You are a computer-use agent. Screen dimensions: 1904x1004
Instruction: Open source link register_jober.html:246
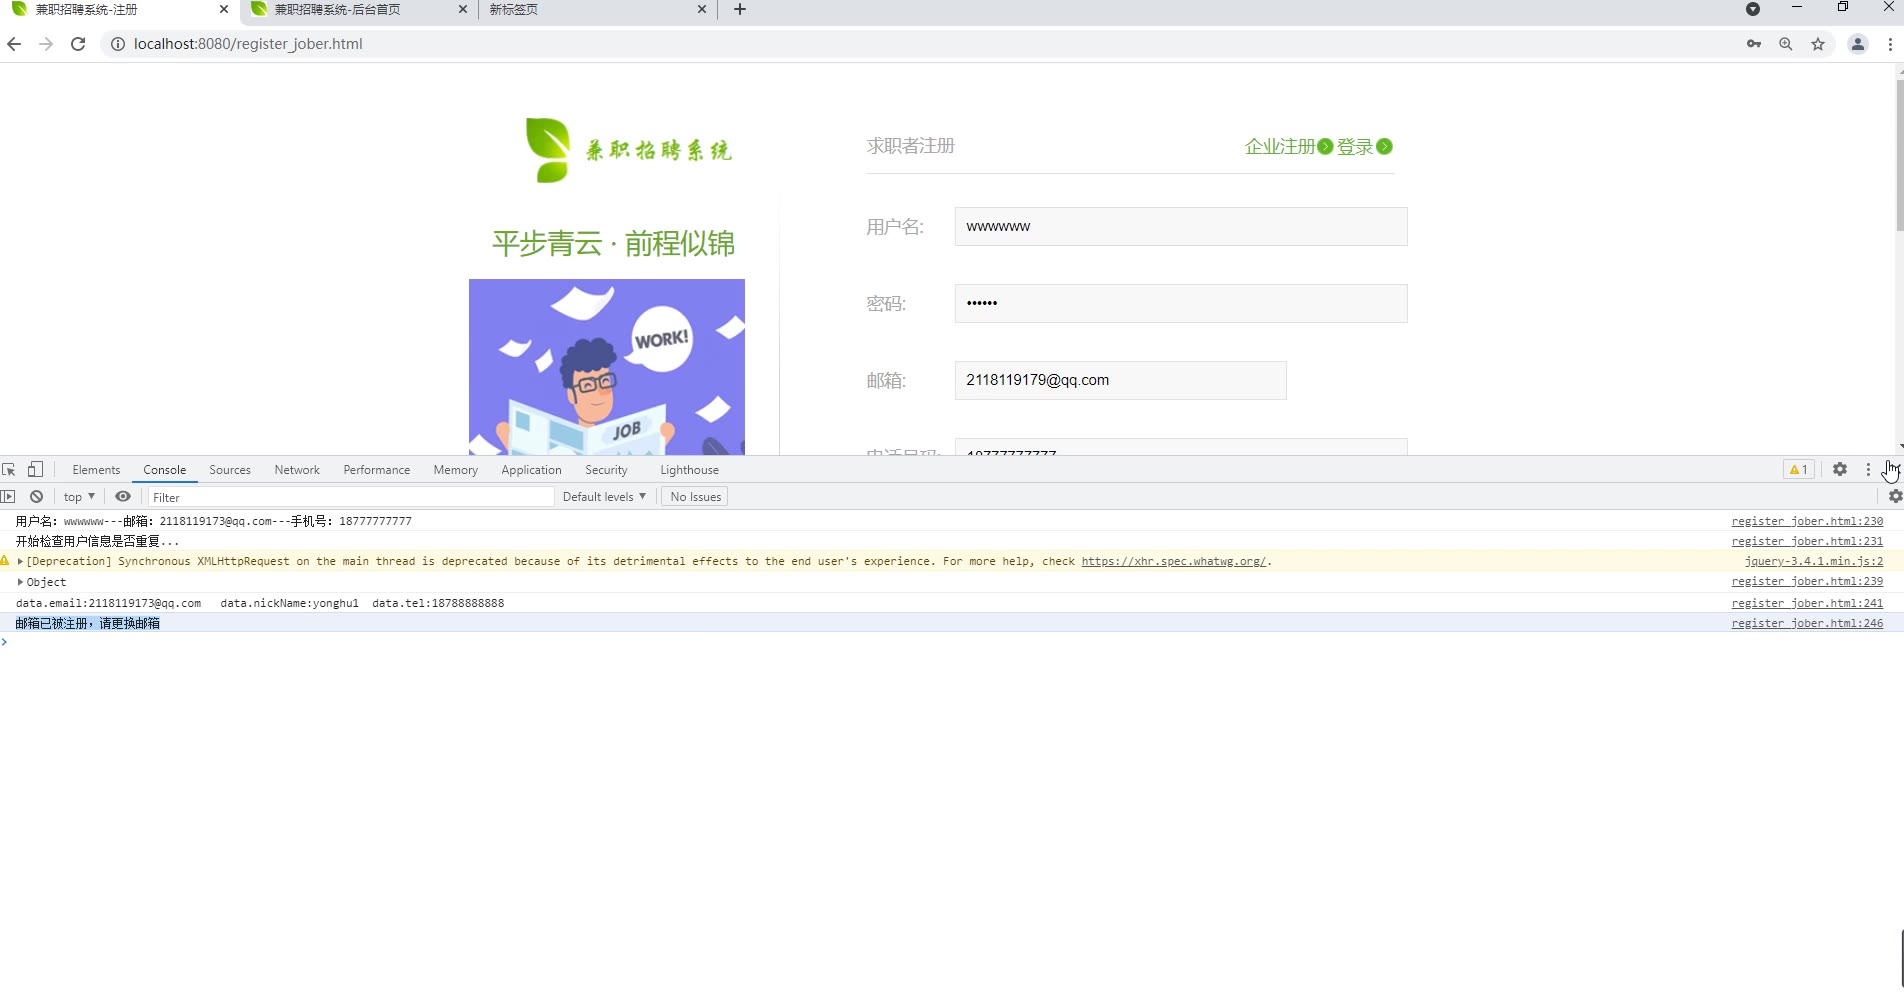[x=1807, y=623]
